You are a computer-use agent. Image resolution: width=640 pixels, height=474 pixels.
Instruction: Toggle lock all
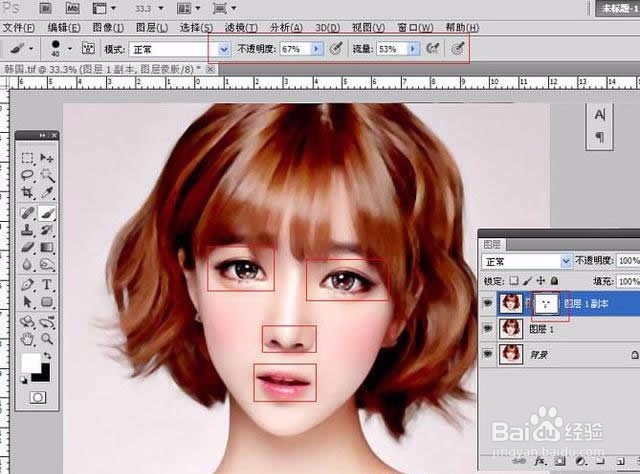(x=554, y=280)
